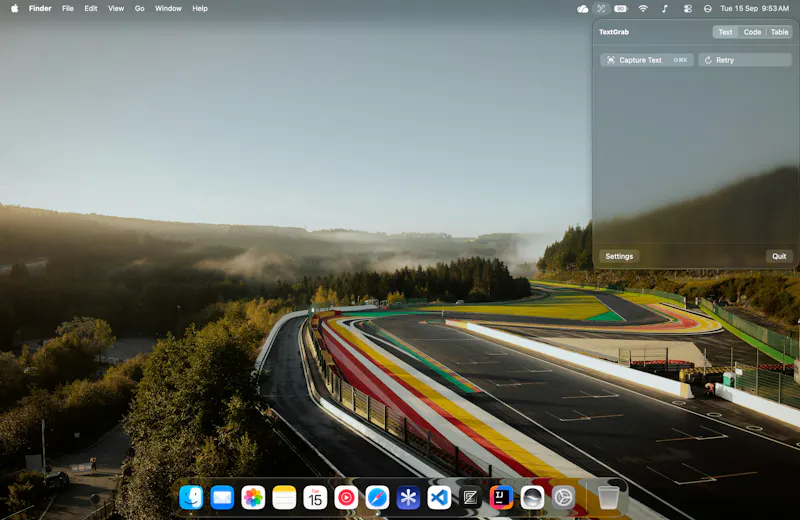
Task: Click the date and time in menu bar
Action: click(755, 9)
